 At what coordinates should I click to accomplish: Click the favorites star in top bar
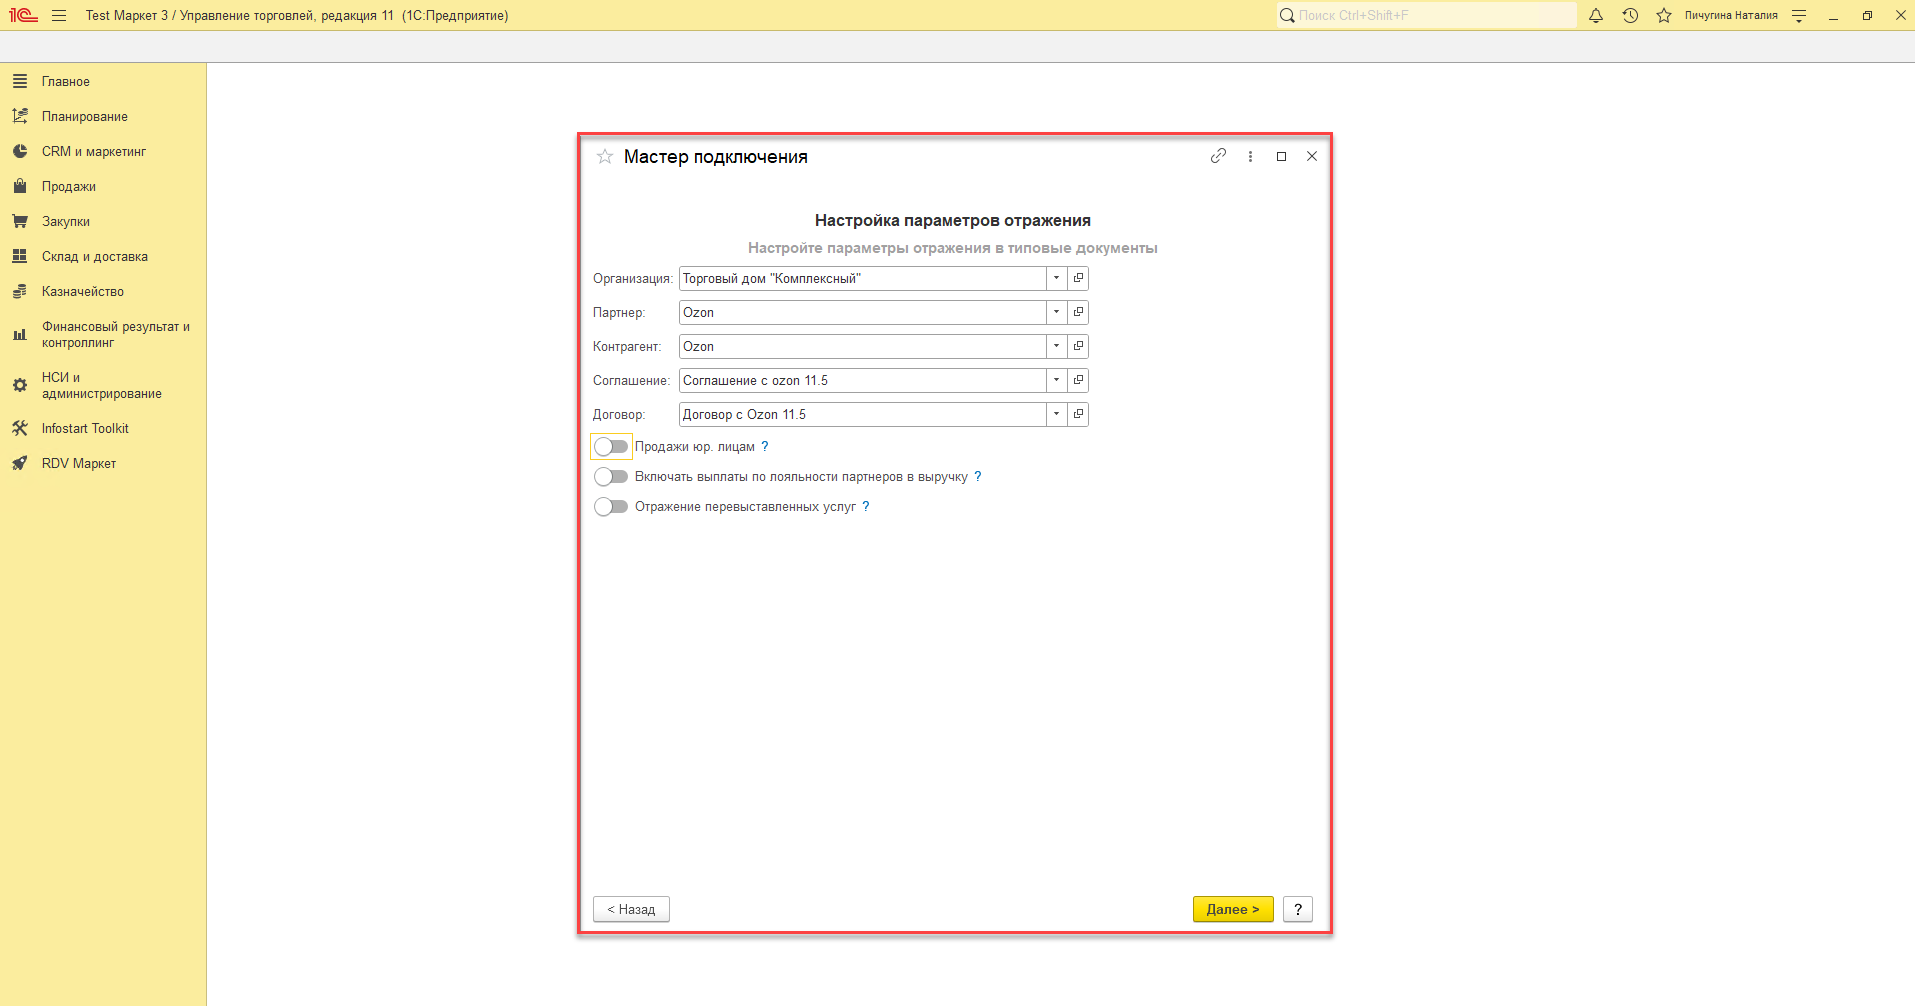[1664, 16]
